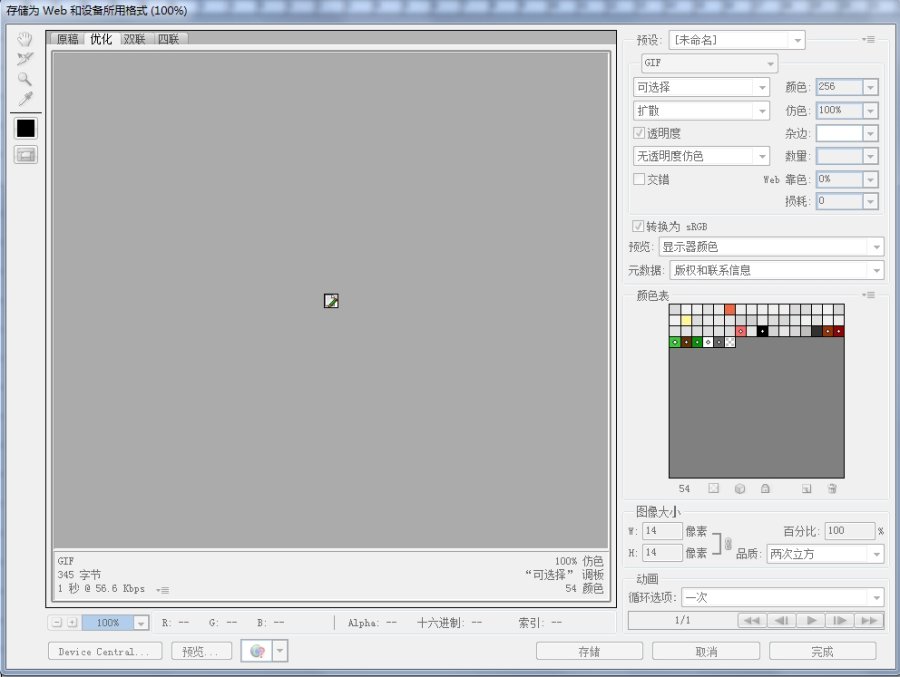The image size is (900, 677).
Task: Play the animation
Action: (811, 620)
